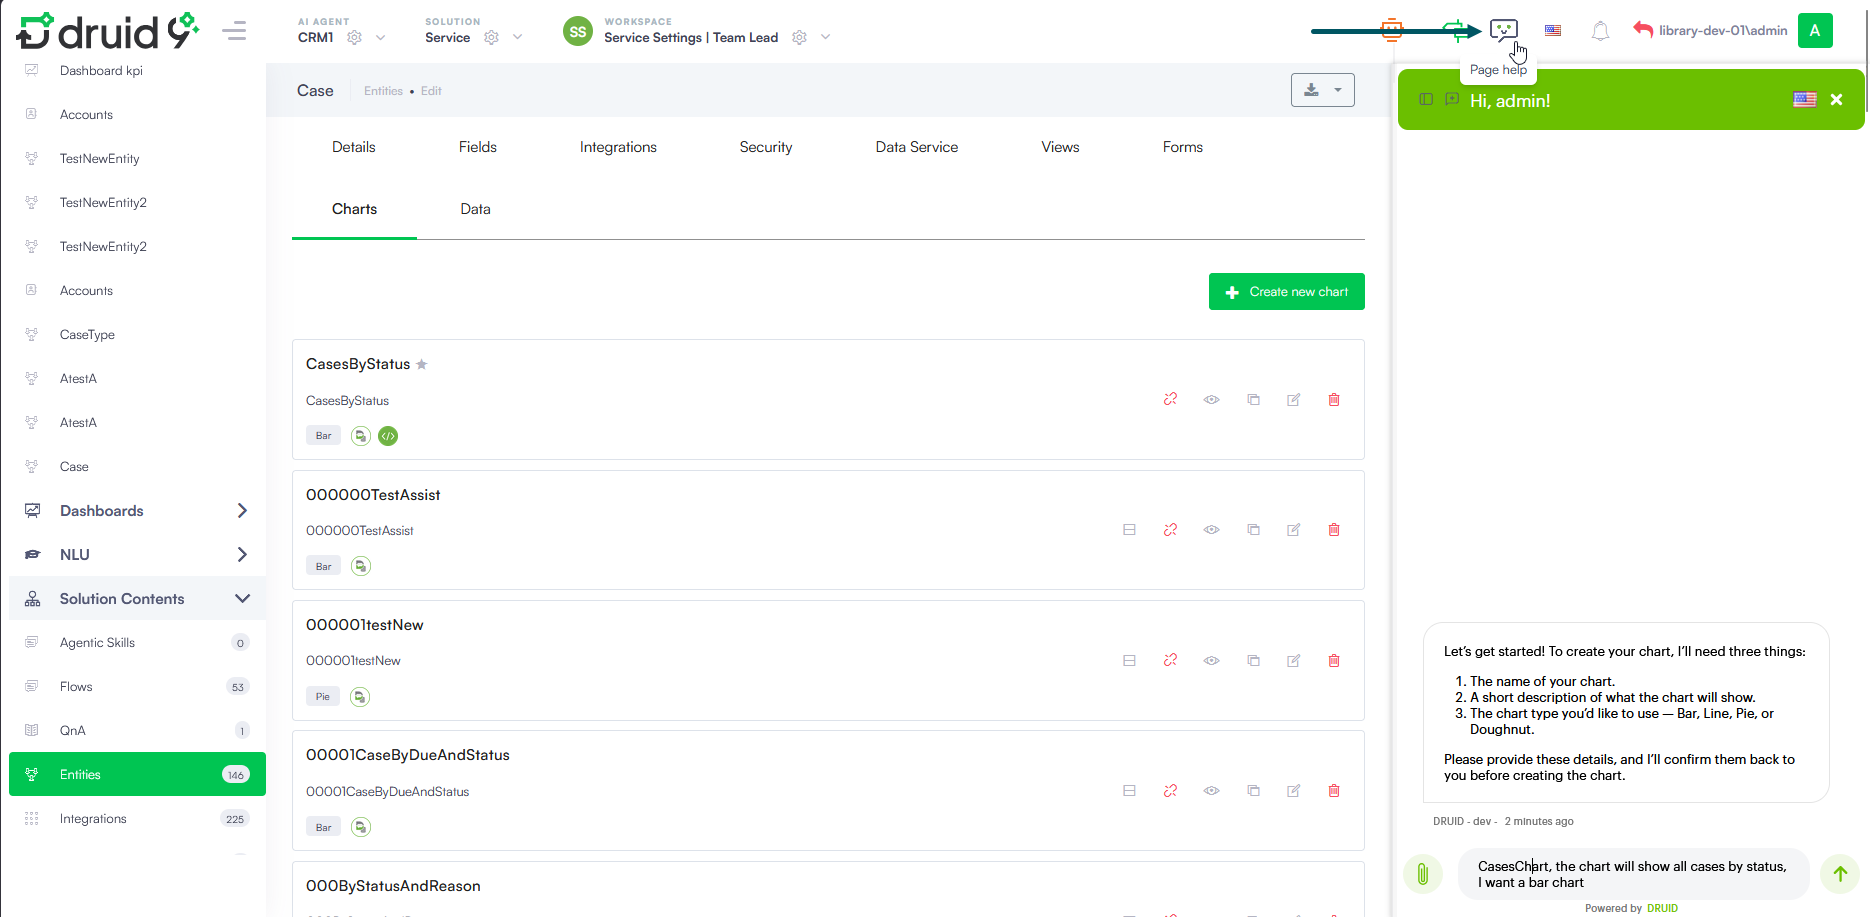Click Create new chart button
The width and height of the screenshot is (1870, 917).
point(1287,292)
